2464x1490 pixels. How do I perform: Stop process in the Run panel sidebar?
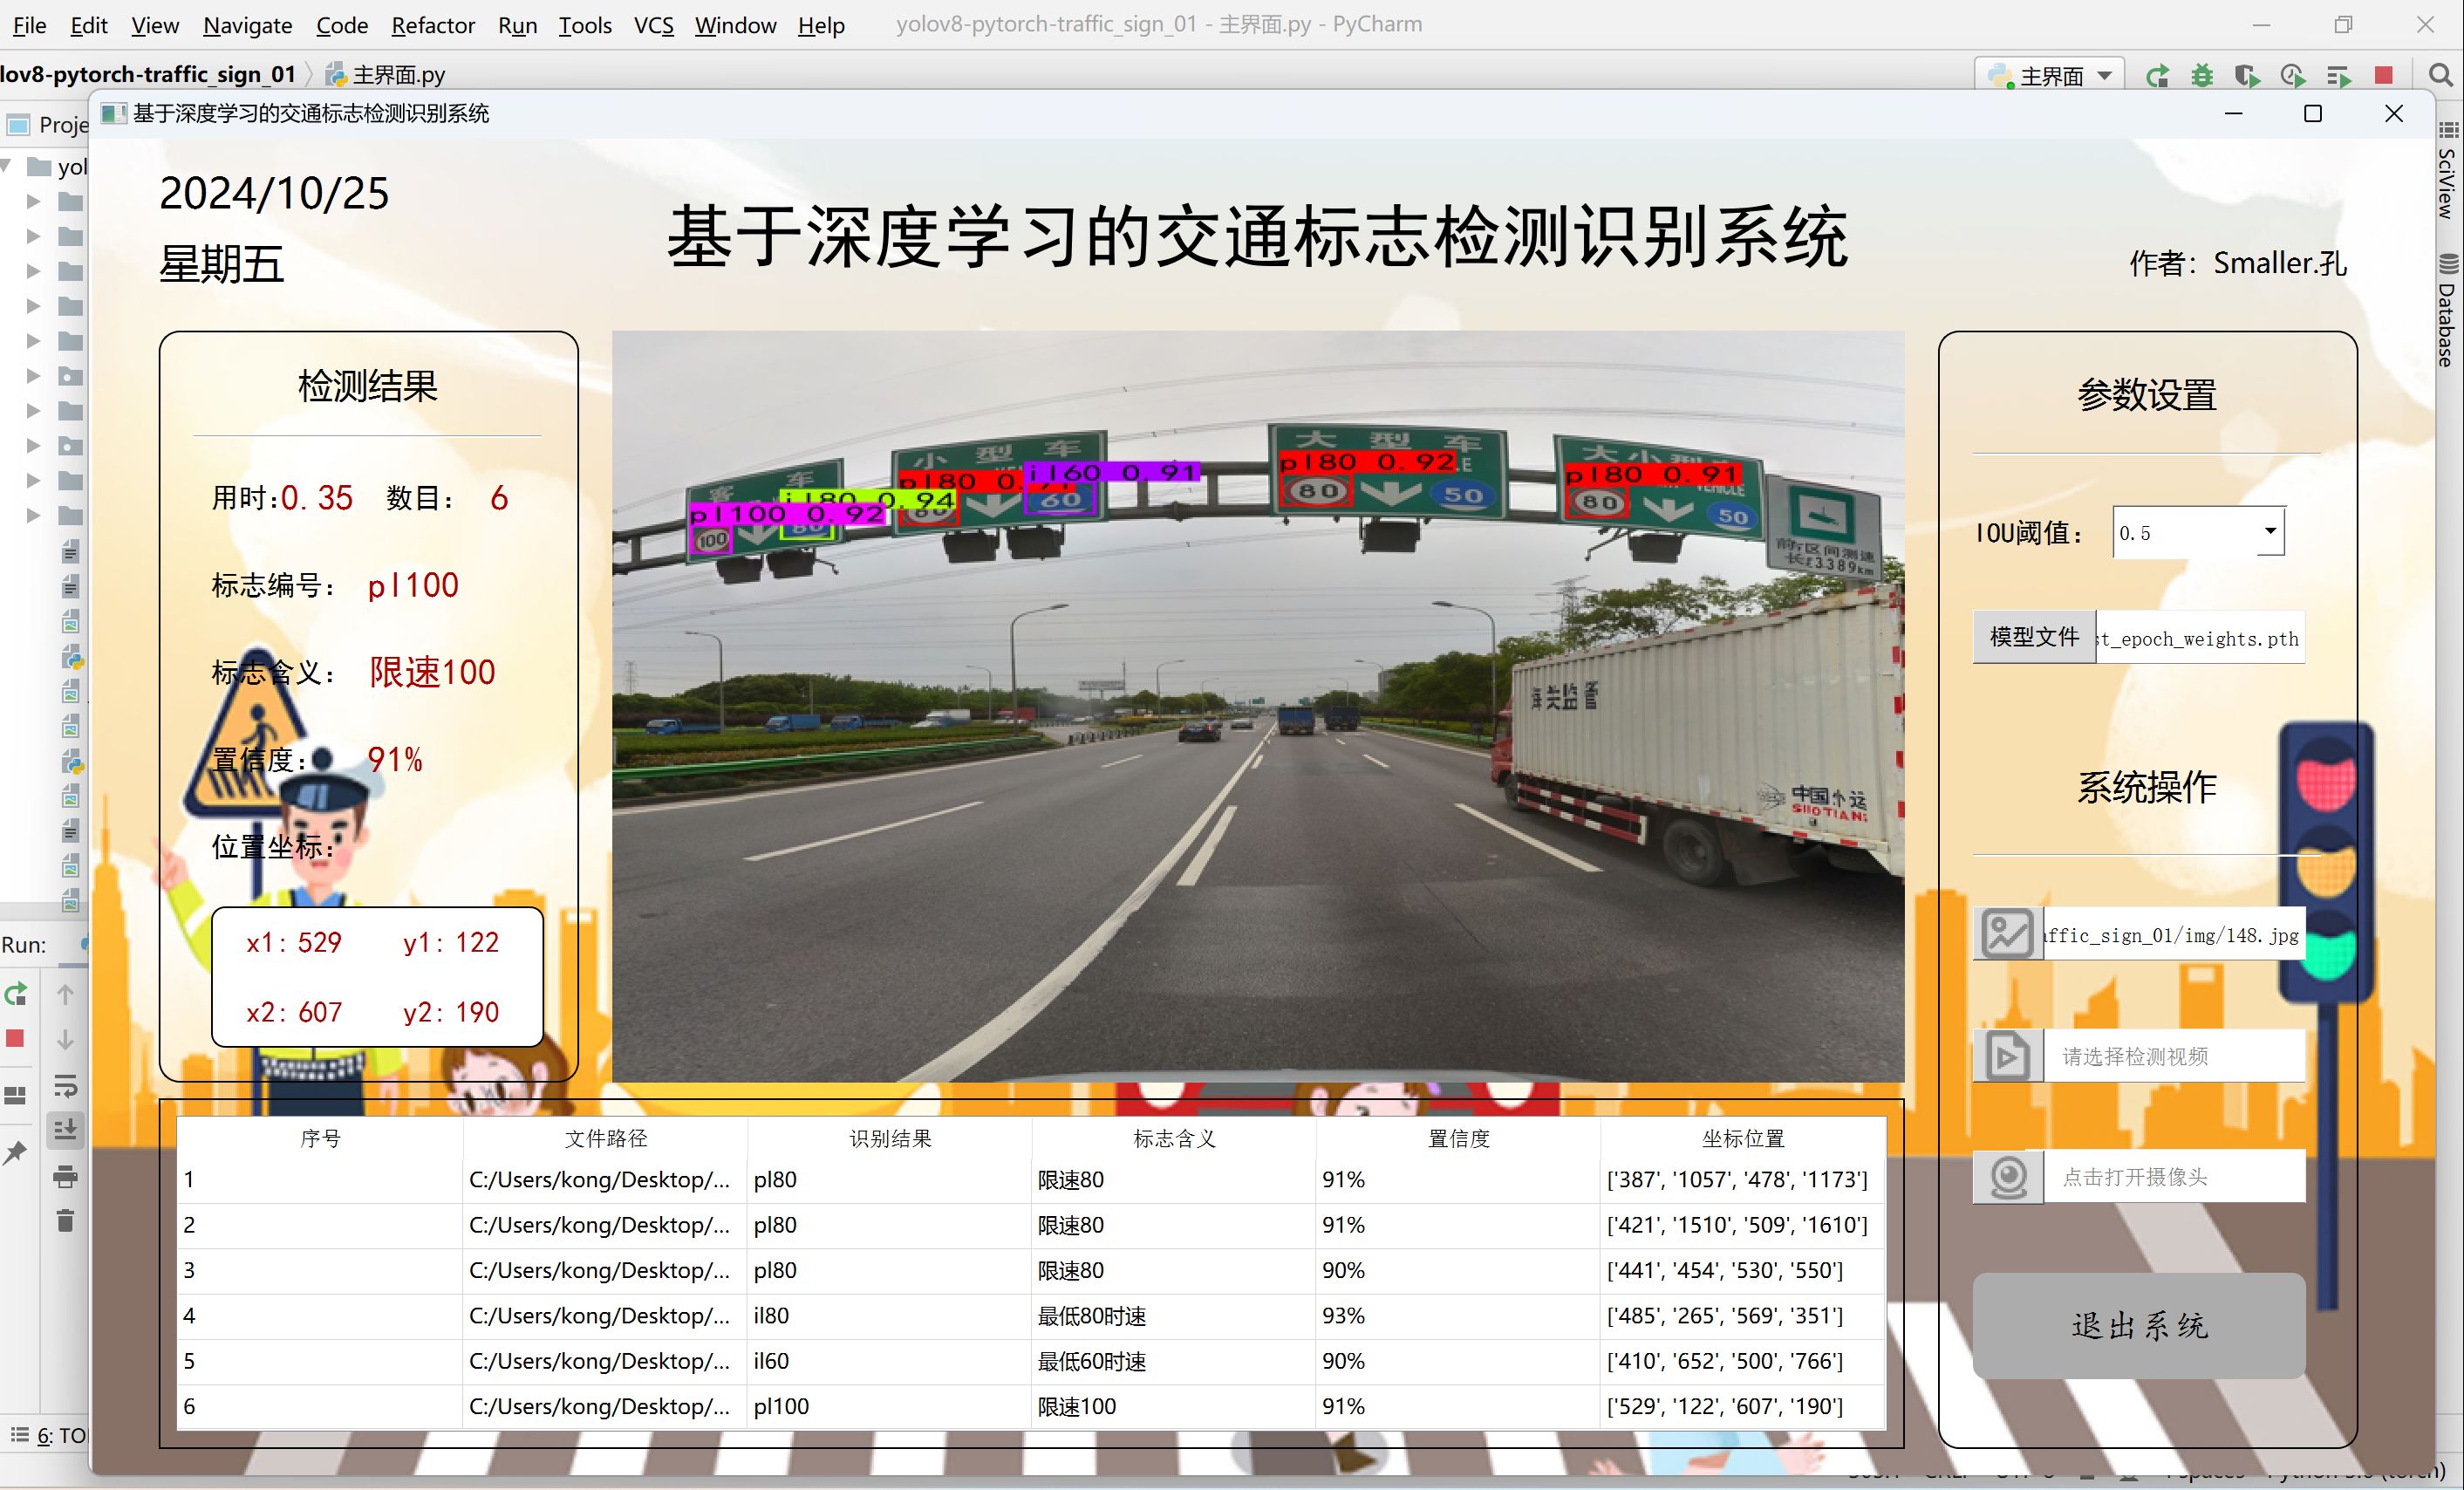point(15,1039)
